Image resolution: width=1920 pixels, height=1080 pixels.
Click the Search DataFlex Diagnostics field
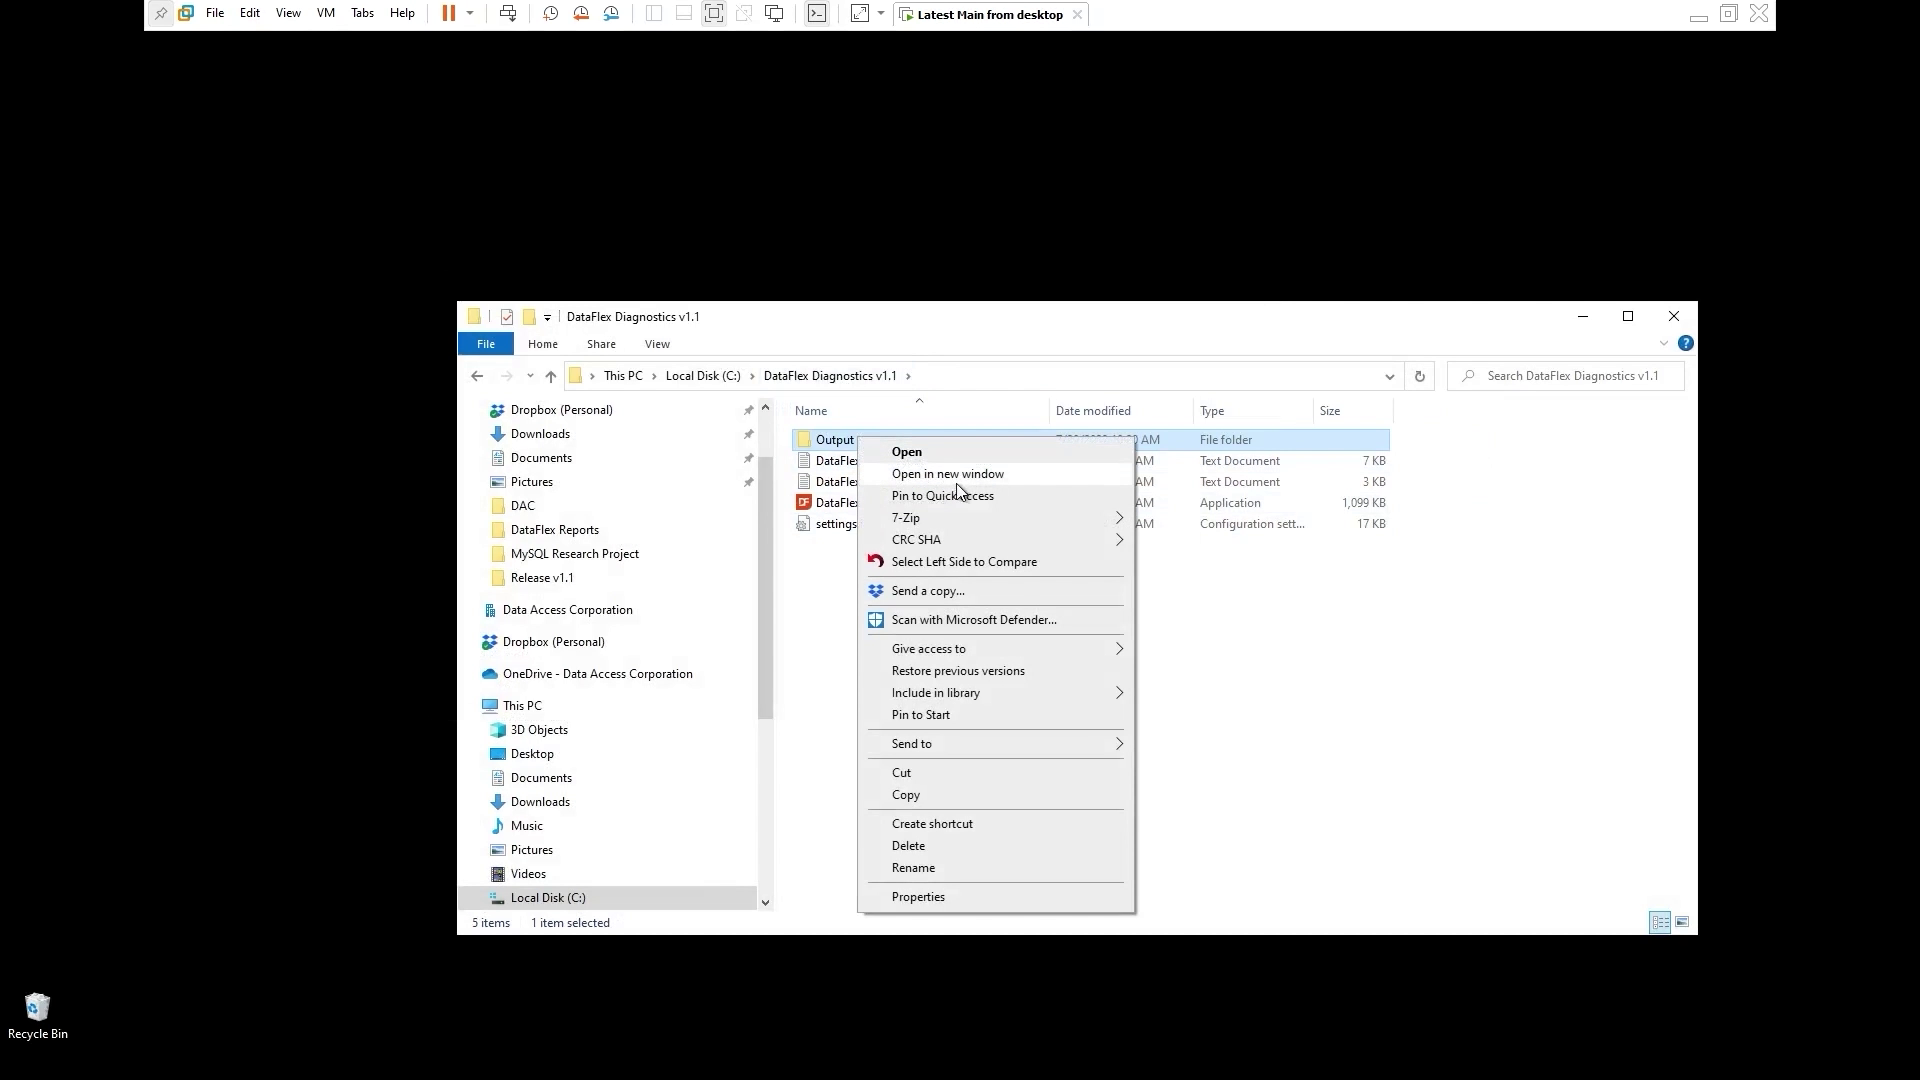(x=1565, y=376)
